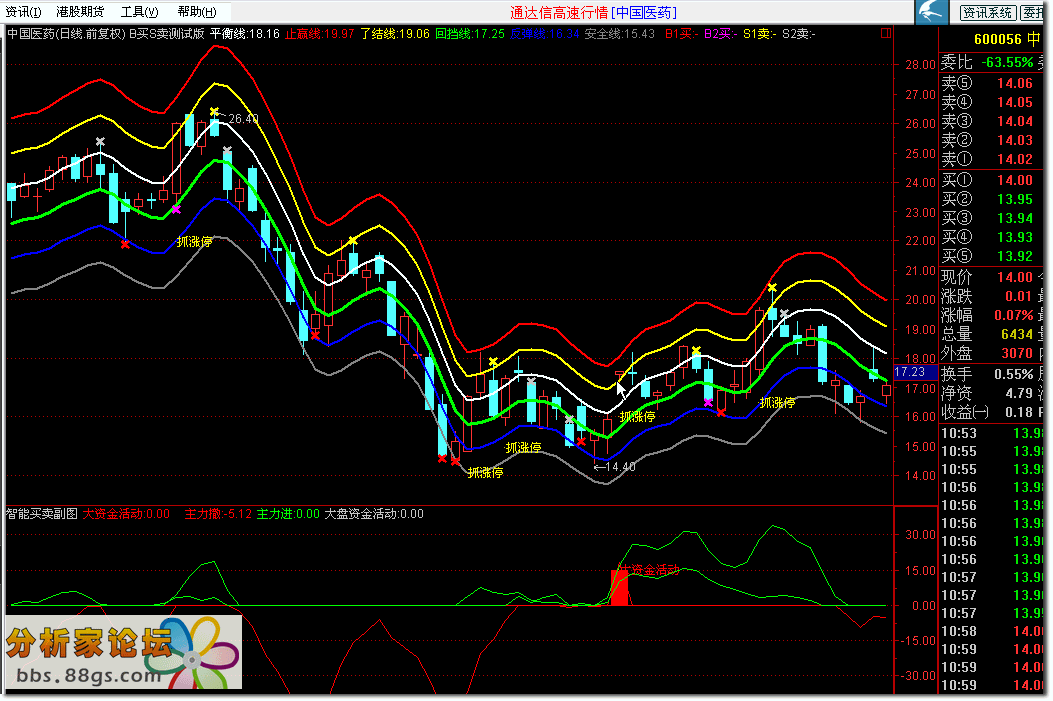Click the yellow X sell marker near 26.40

[x=214, y=111]
